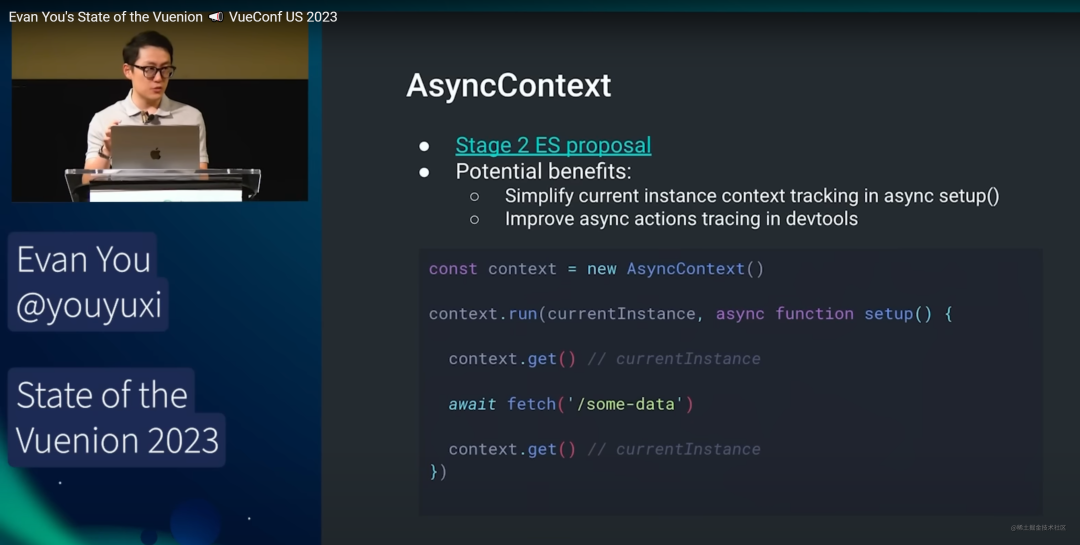Click code line 'const context = new AsyncContext()'

pyautogui.click(x=596, y=269)
